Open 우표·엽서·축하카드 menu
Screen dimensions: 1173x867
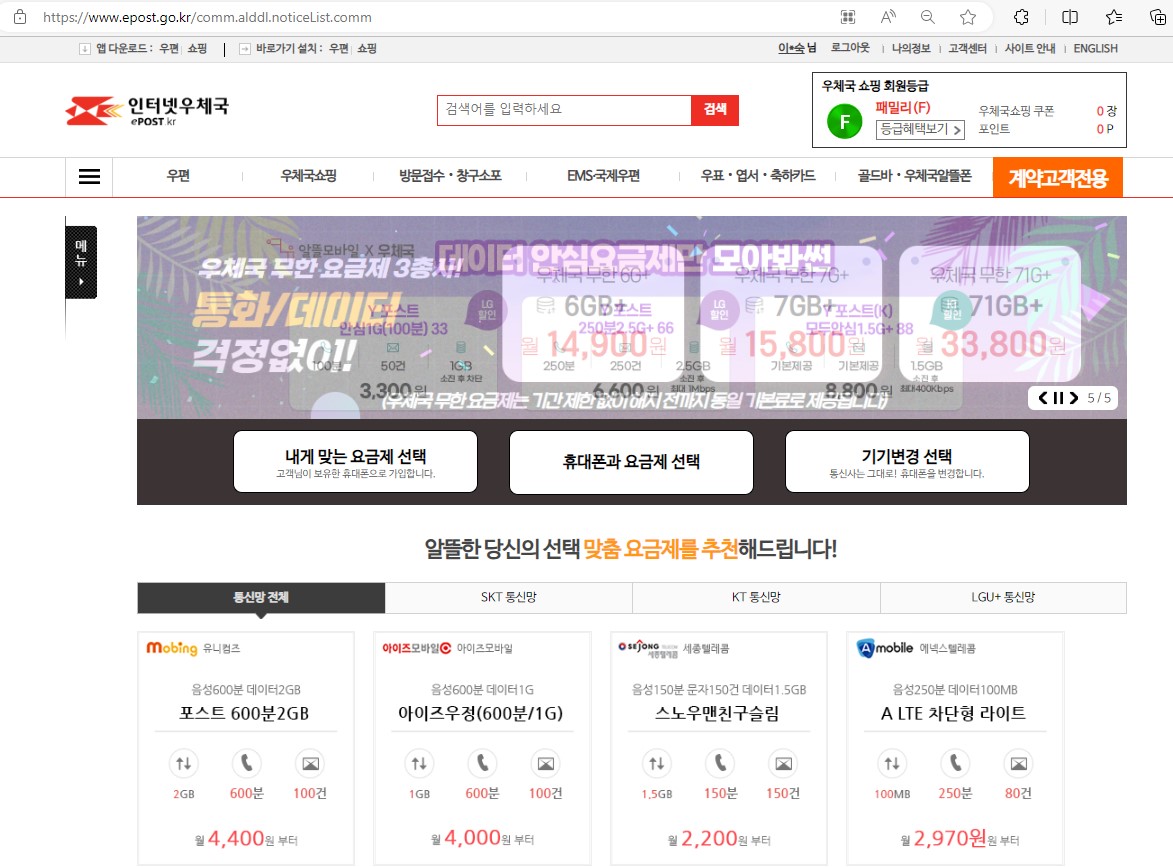[x=758, y=176]
